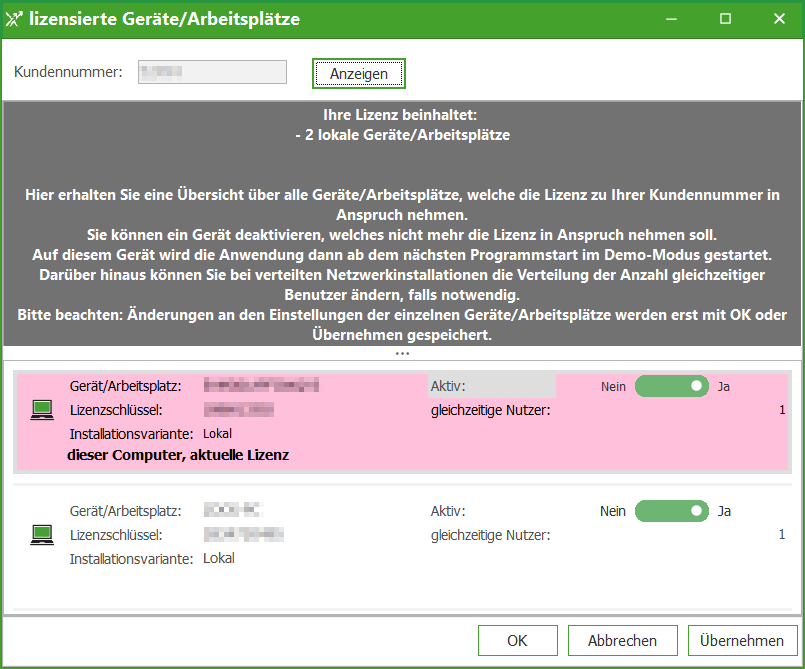This screenshot has height=669, width=805.
Task: Click the Ja label beside the highlighted entry's switch
Action: [x=724, y=386]
